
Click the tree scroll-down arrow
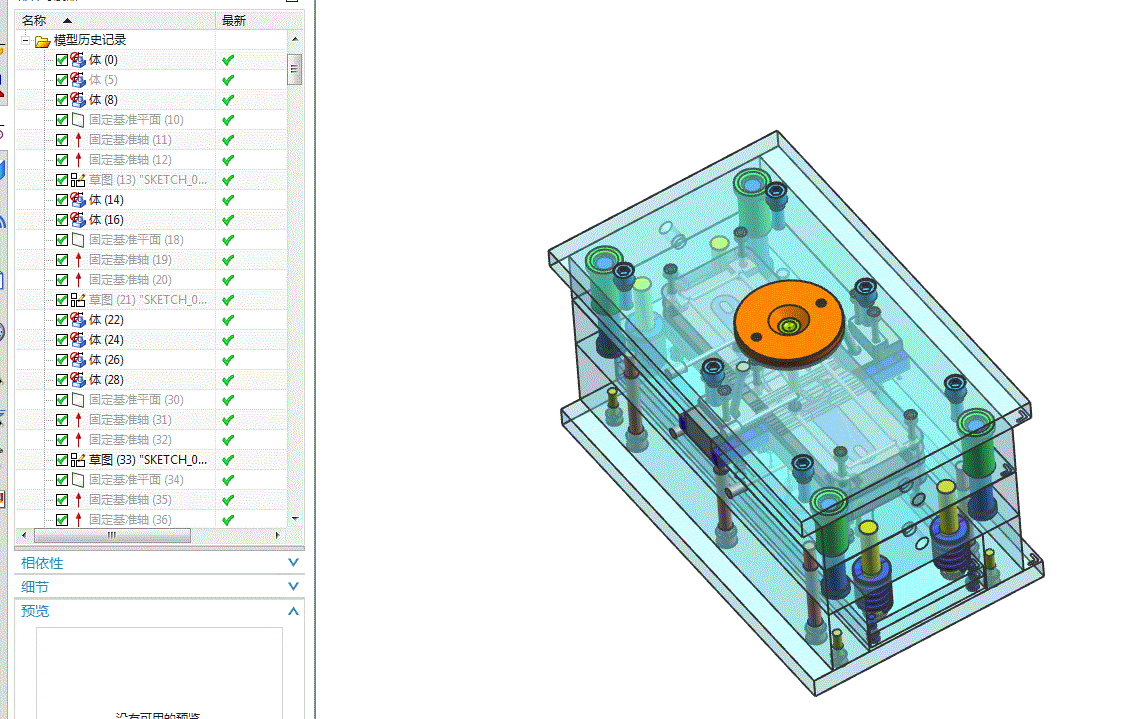pos(295,519)
